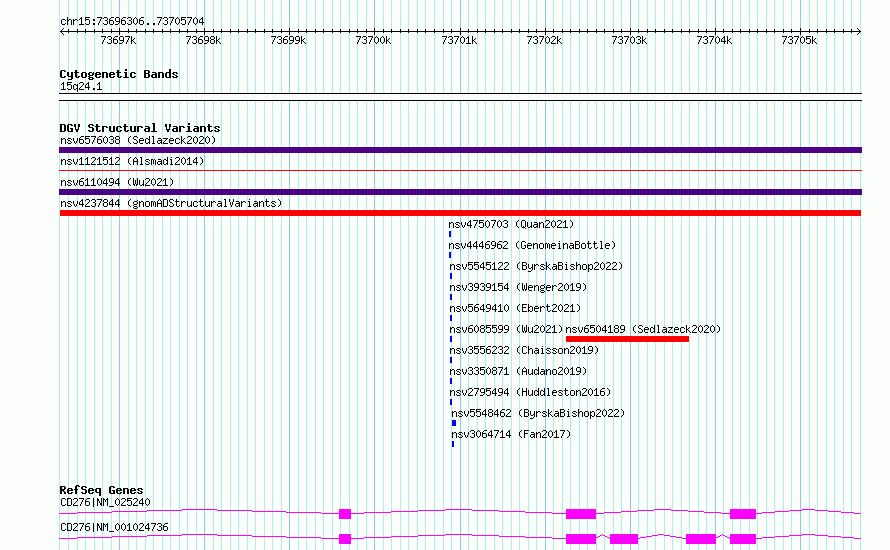Screen dimensions: 890x550
Task: Select nsv3939154 (Wenger2019) variant
Action: [x=518, y=287]
